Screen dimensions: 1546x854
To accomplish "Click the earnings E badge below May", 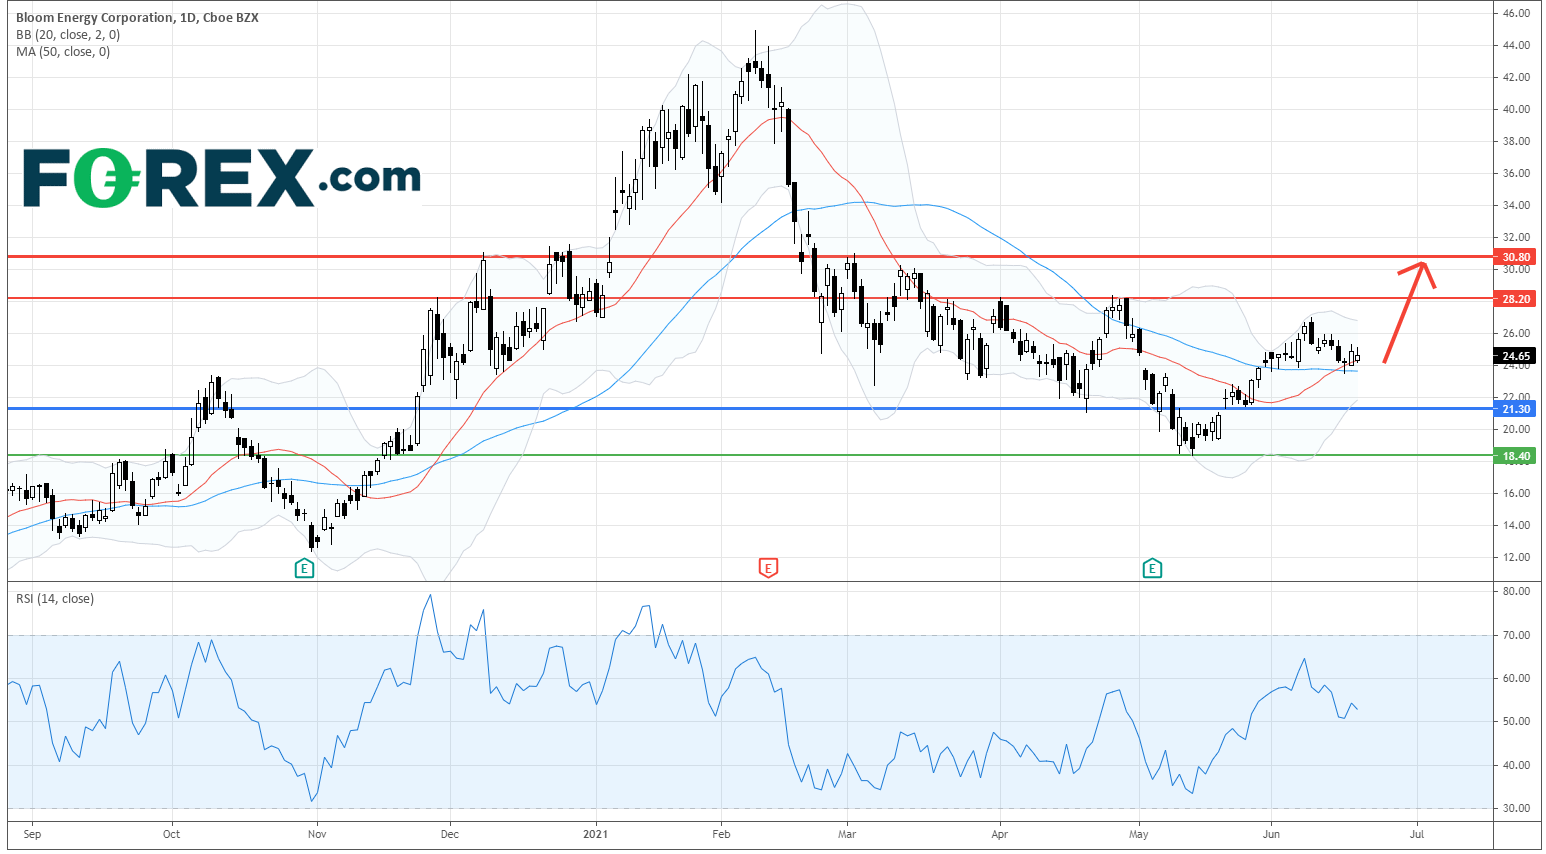I will (x=1152, y=567).
